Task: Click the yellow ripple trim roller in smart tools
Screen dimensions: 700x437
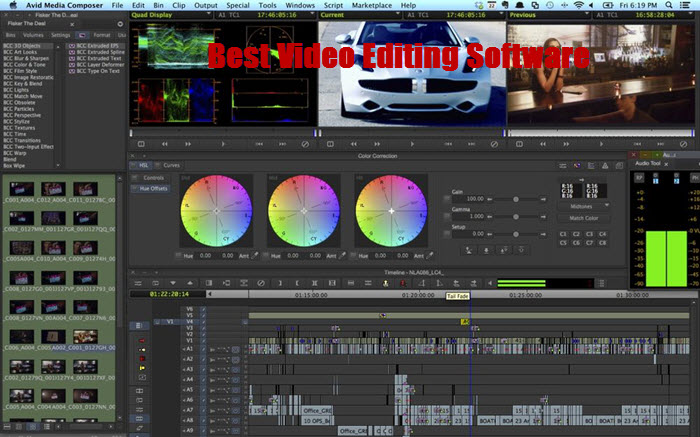Action: coord(142,368)
